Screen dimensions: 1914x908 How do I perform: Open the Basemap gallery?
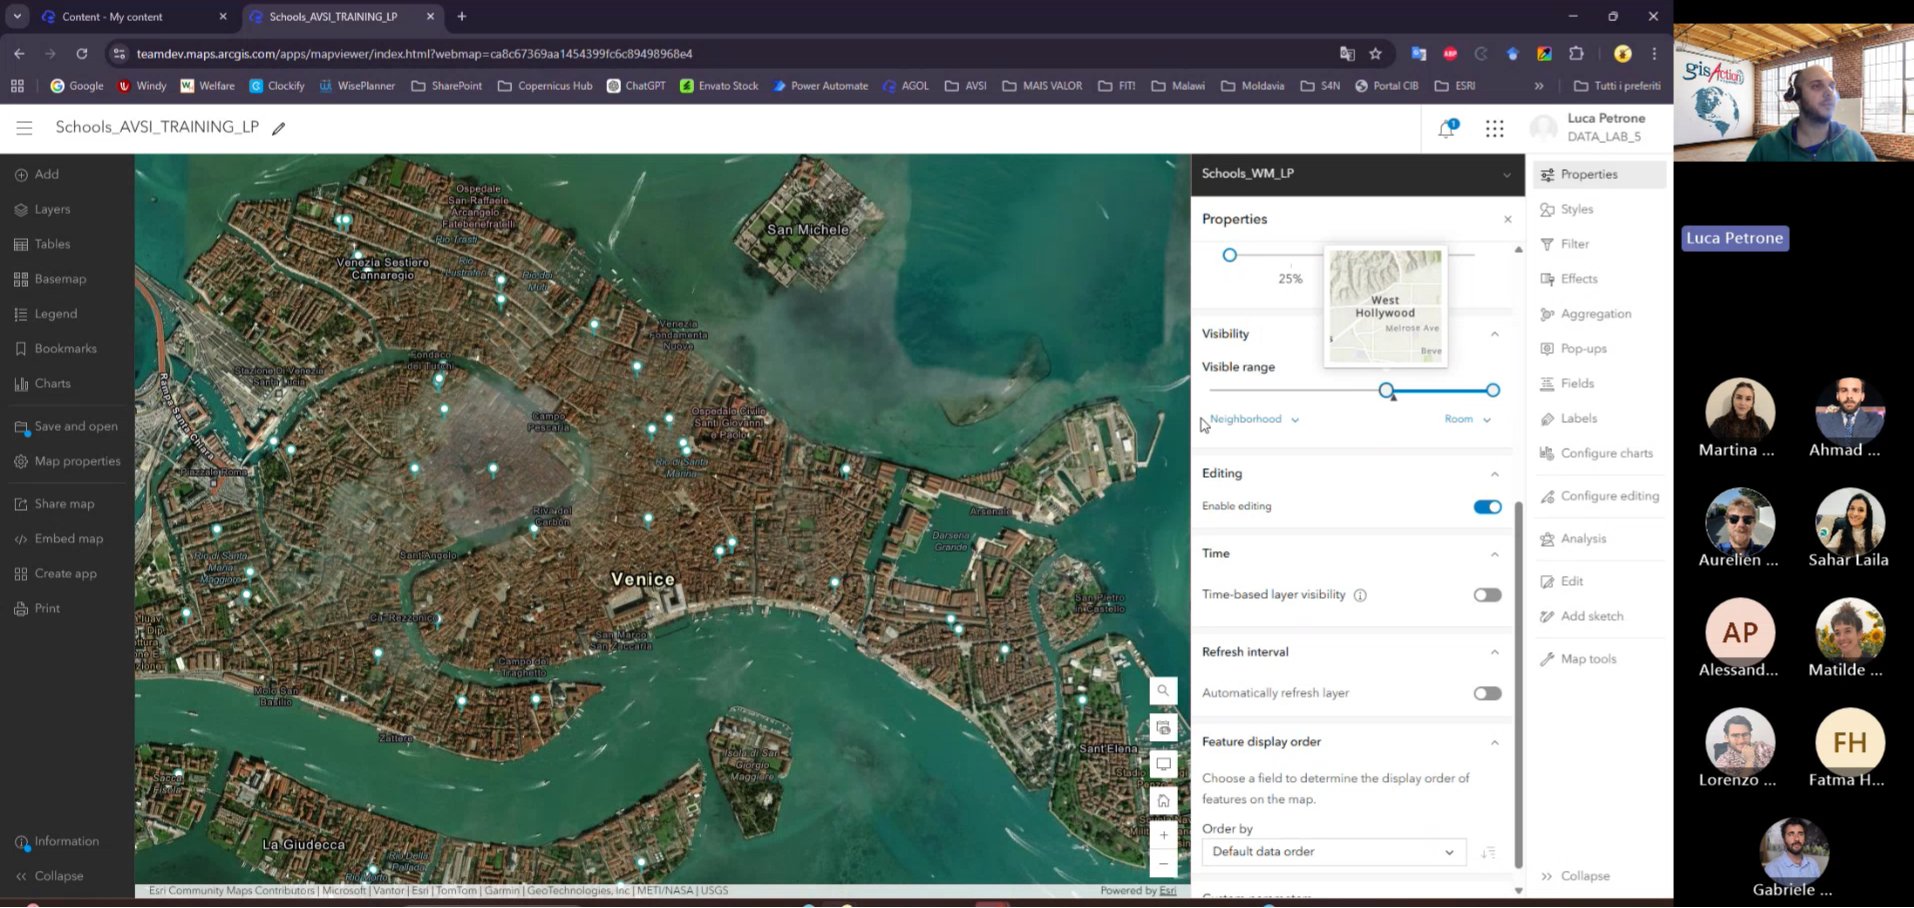51,279
